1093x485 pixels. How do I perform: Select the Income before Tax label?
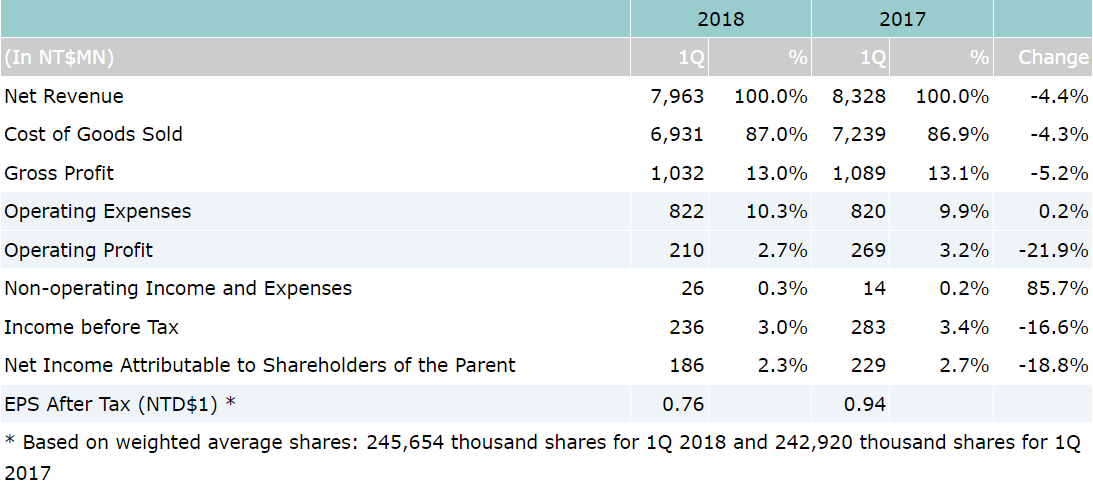click(x=91, y=327)
